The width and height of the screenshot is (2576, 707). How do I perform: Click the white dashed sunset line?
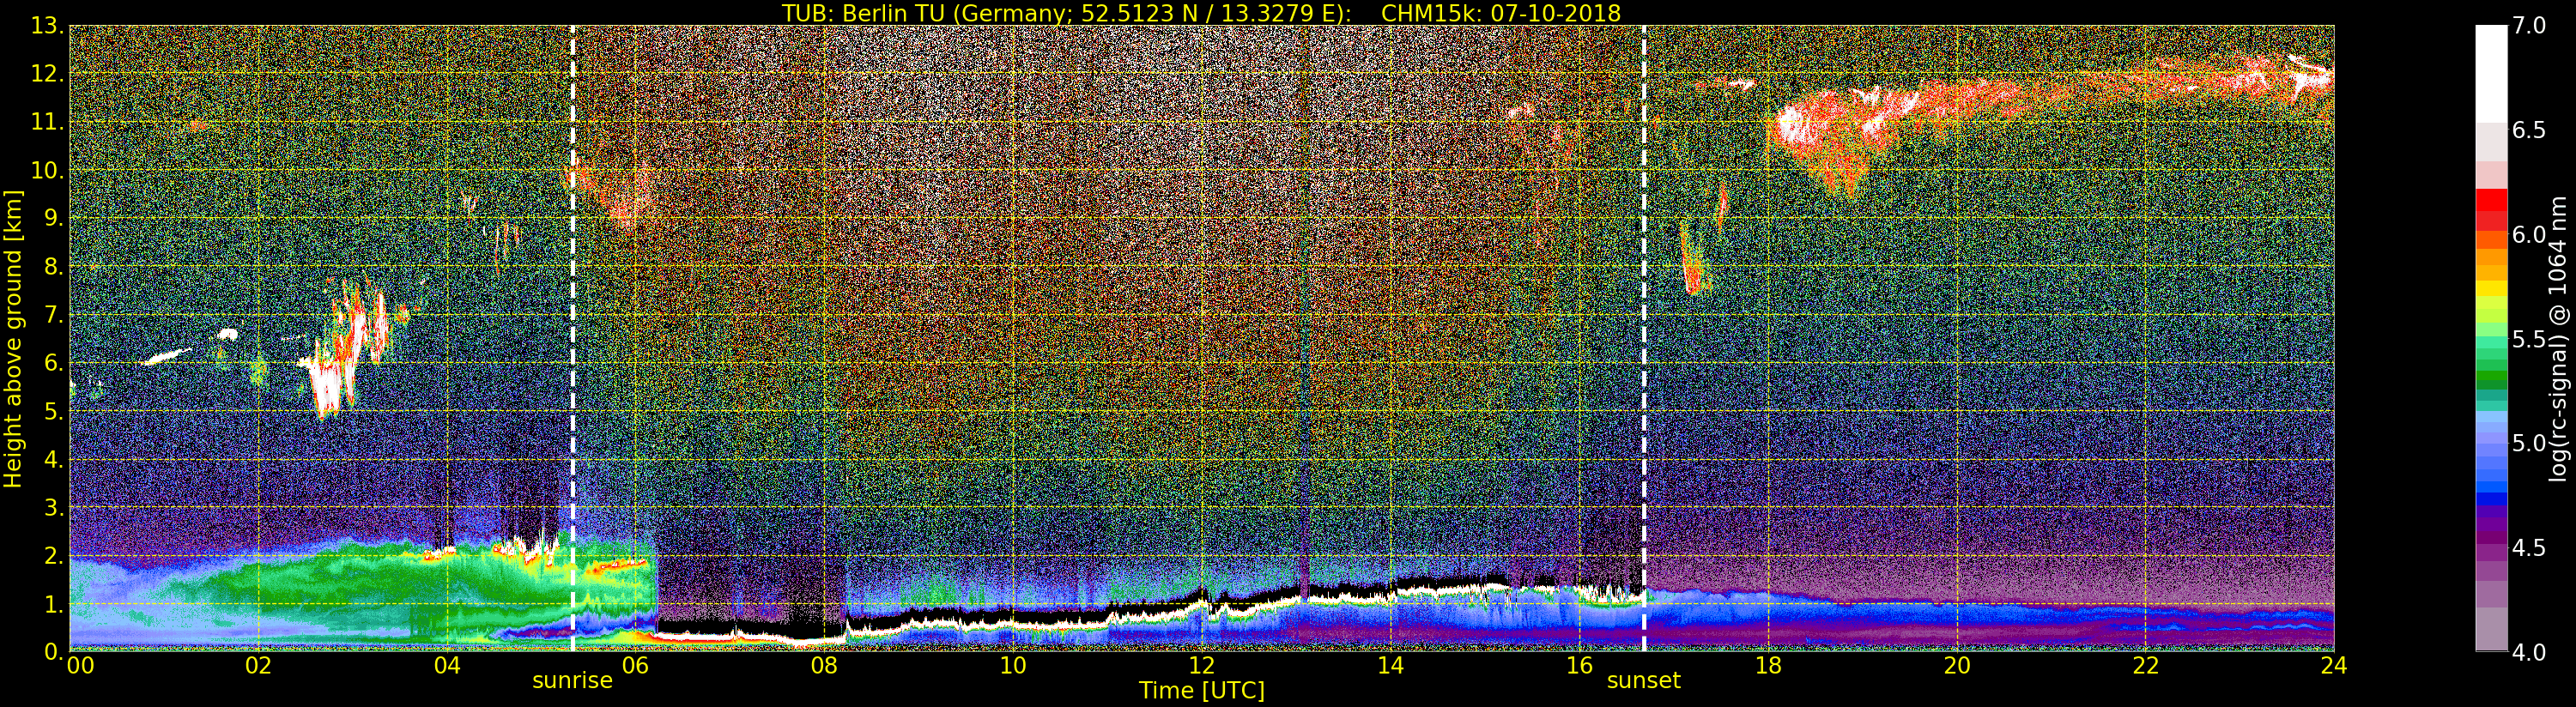coord(1644,338)
